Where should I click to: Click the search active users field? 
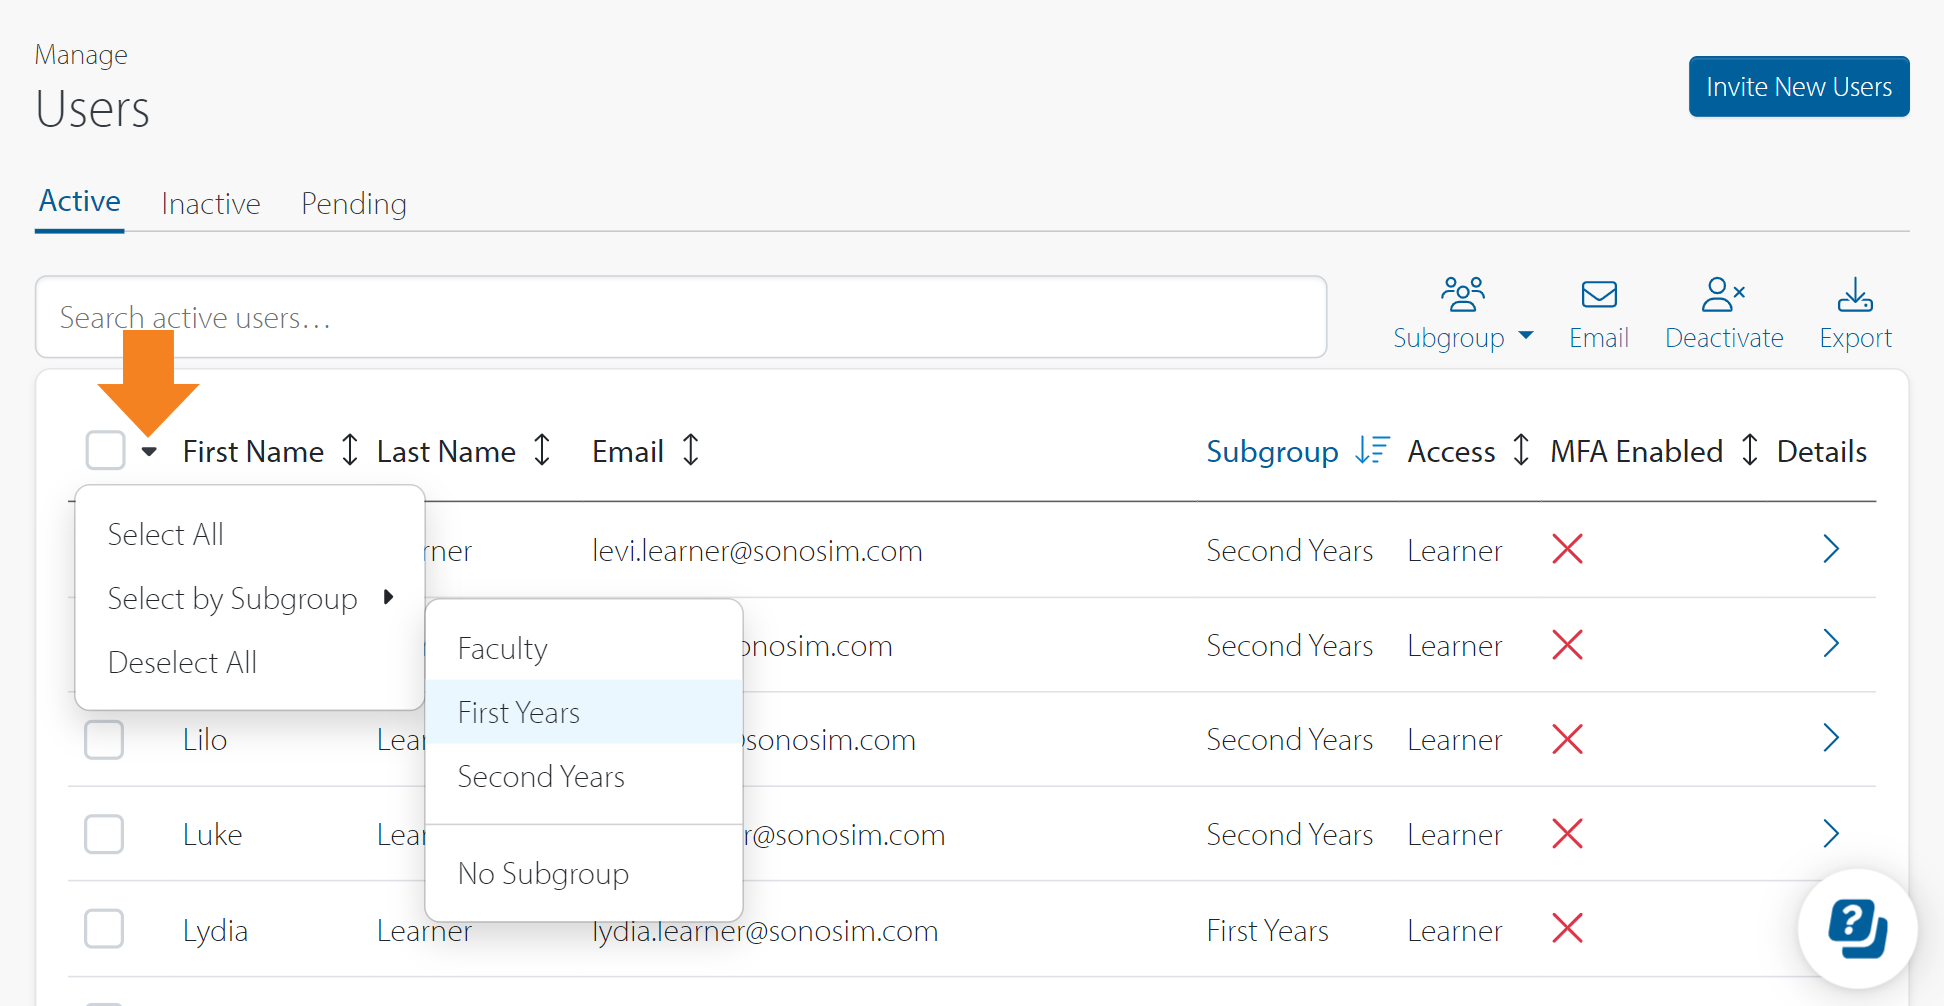[680, 317]
